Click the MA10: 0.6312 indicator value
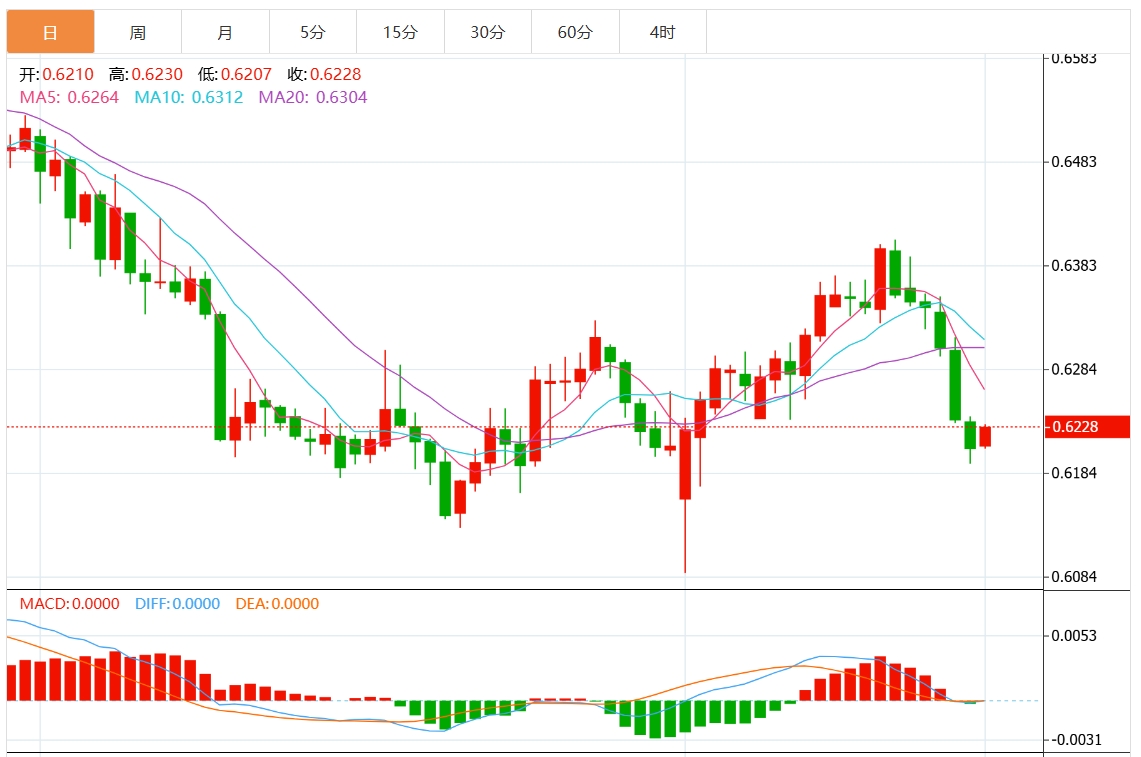 [x=188, y=98]
